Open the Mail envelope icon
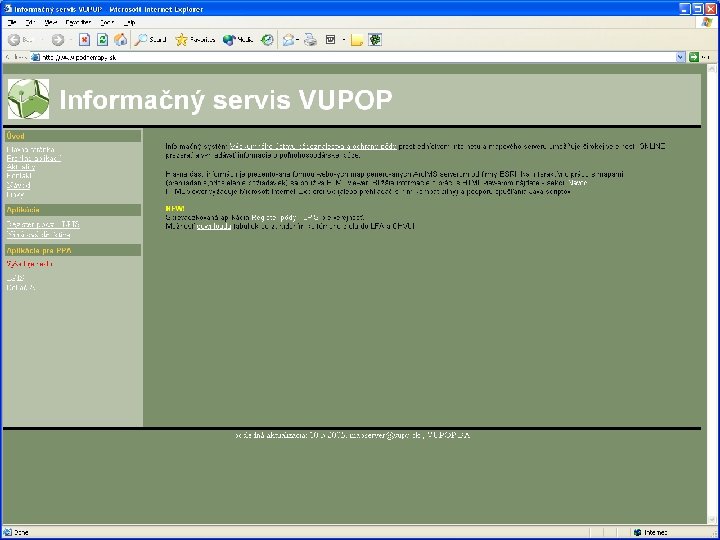This screenshot has height=540, width=720. 288,40
